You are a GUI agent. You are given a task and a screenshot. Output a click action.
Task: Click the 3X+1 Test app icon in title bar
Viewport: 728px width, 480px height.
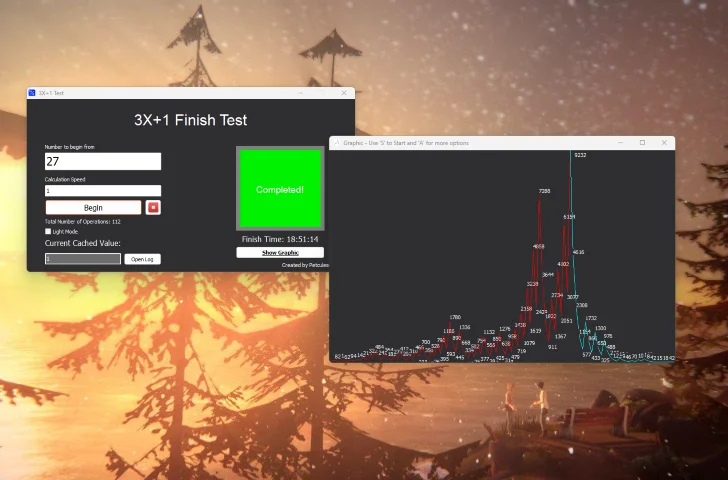32,93
